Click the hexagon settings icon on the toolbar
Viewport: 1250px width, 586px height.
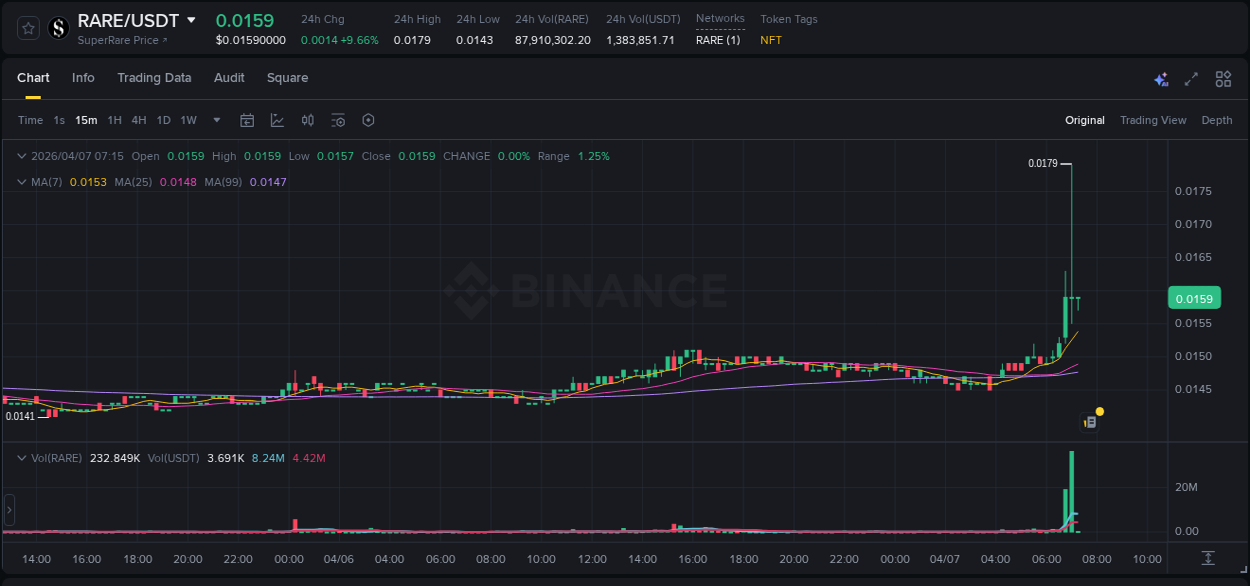(x=368, y=120)
